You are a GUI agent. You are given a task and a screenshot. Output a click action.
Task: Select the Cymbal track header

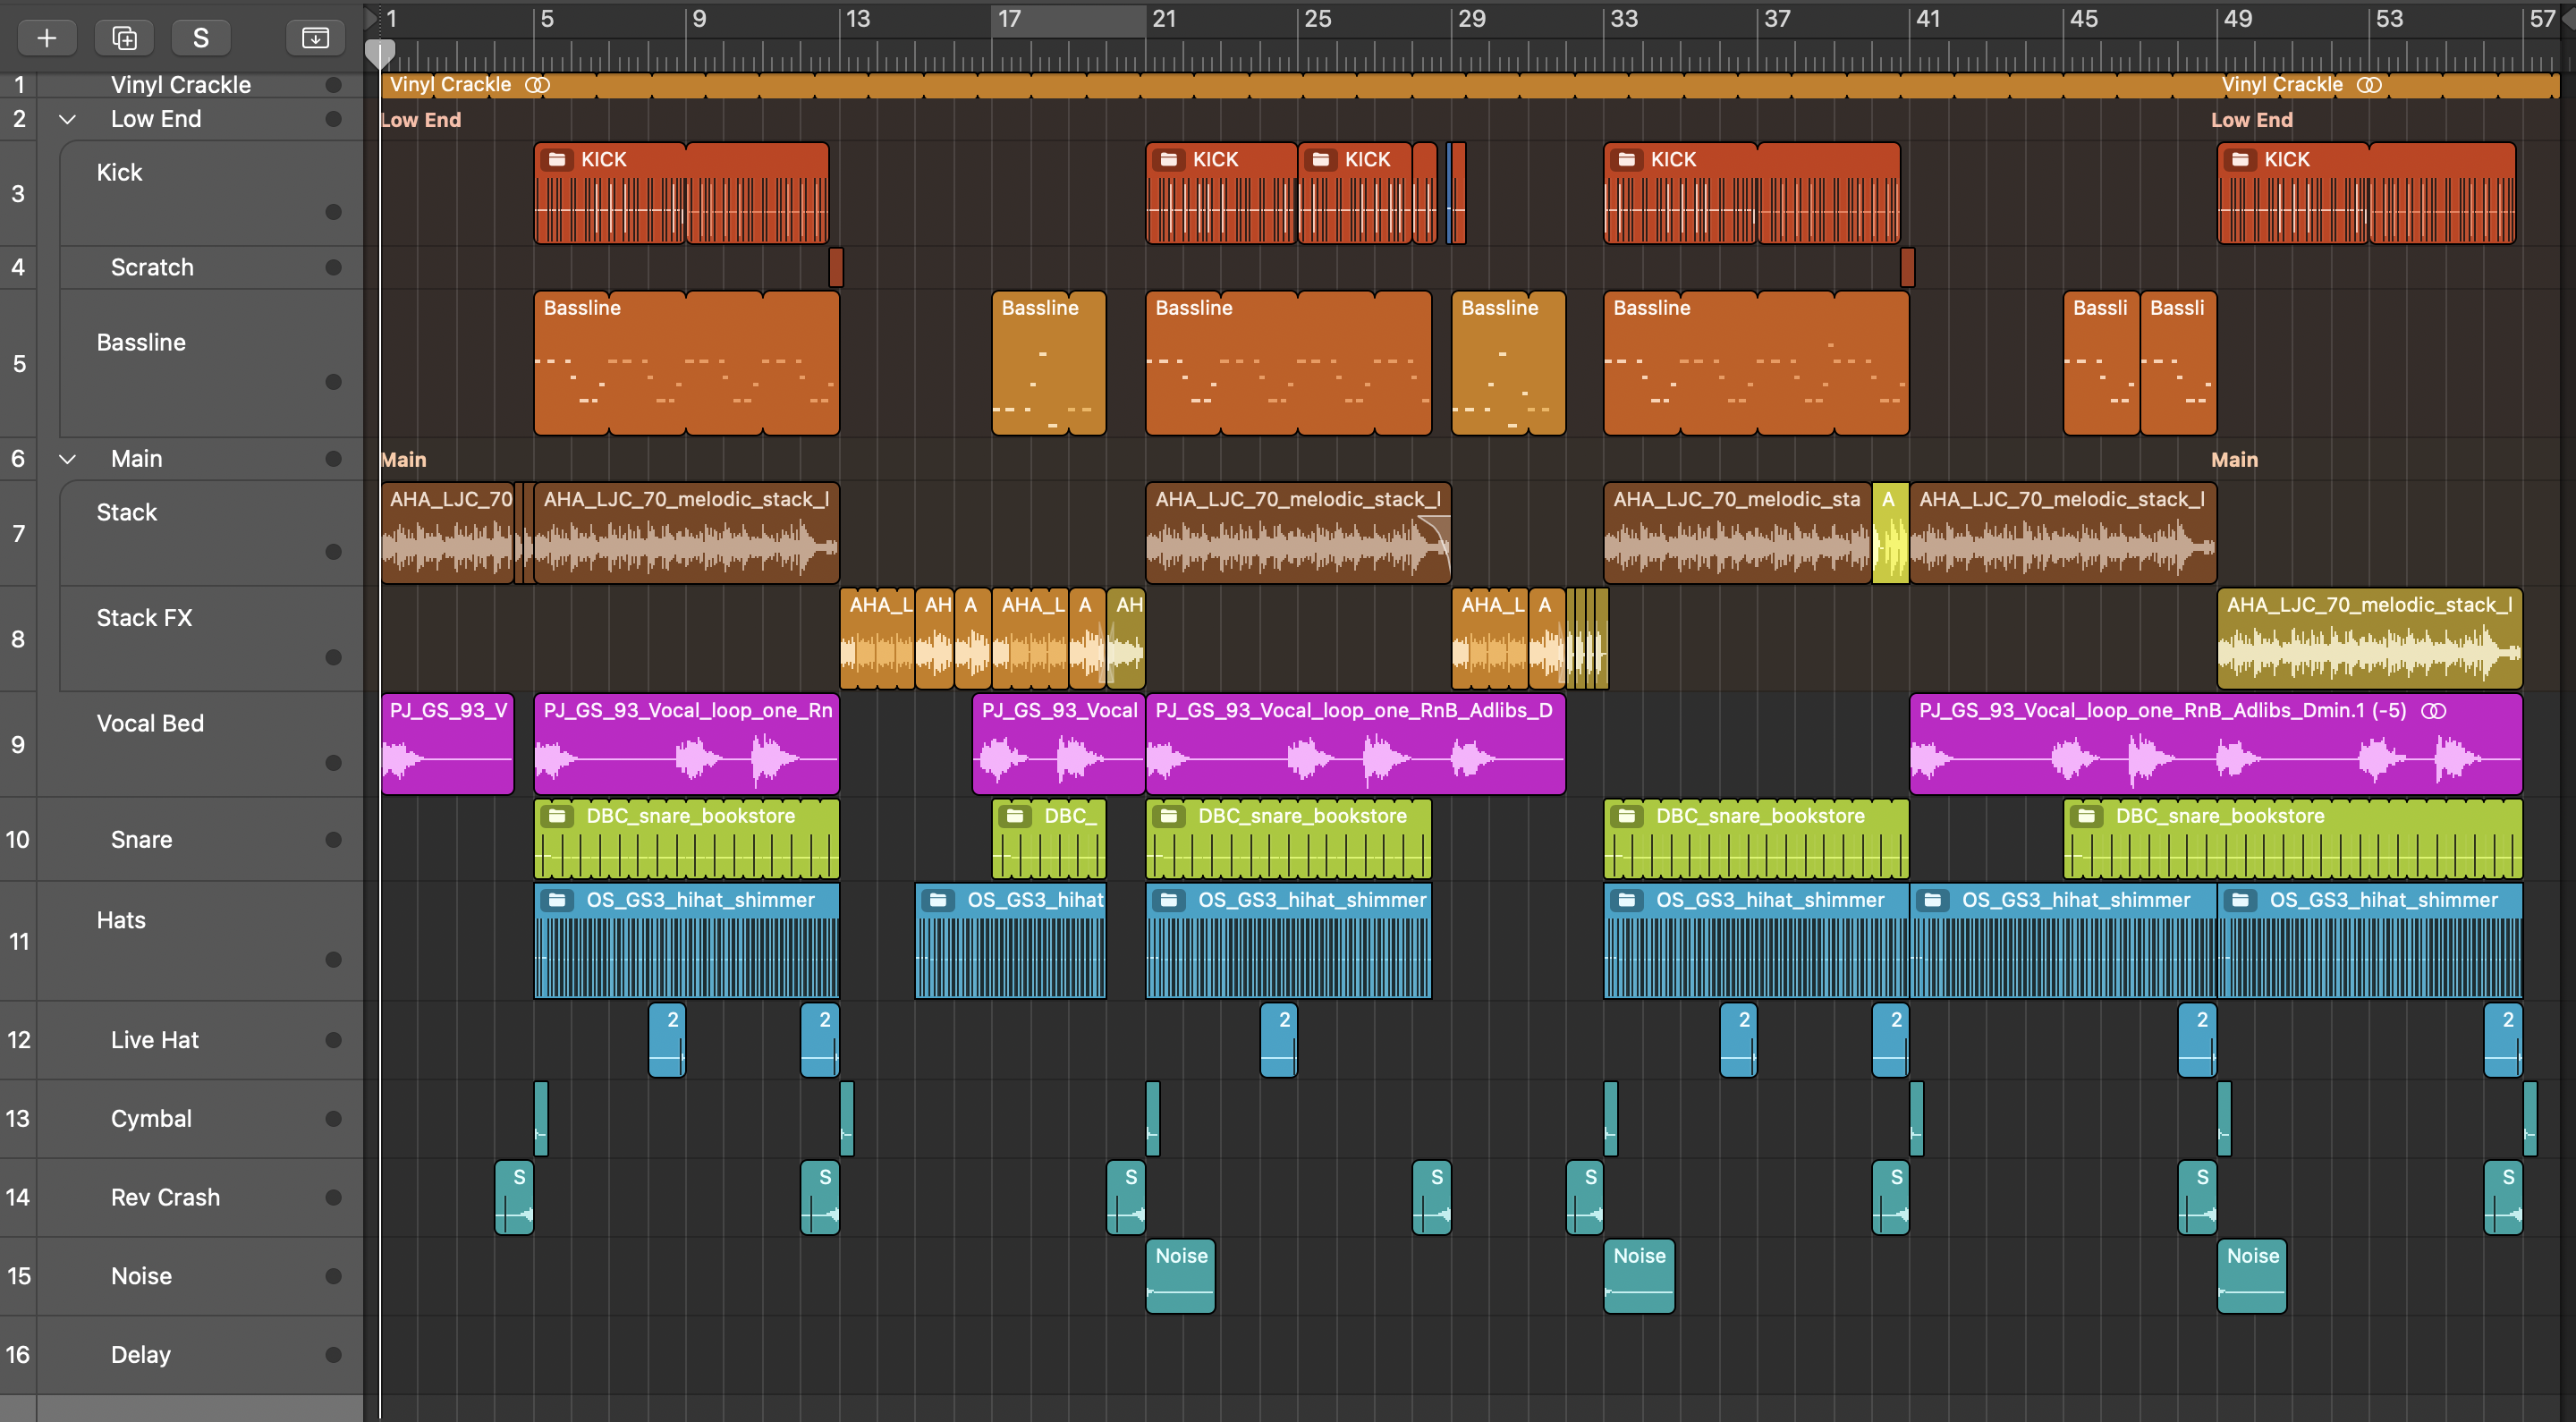click(x=181, y=1119)
